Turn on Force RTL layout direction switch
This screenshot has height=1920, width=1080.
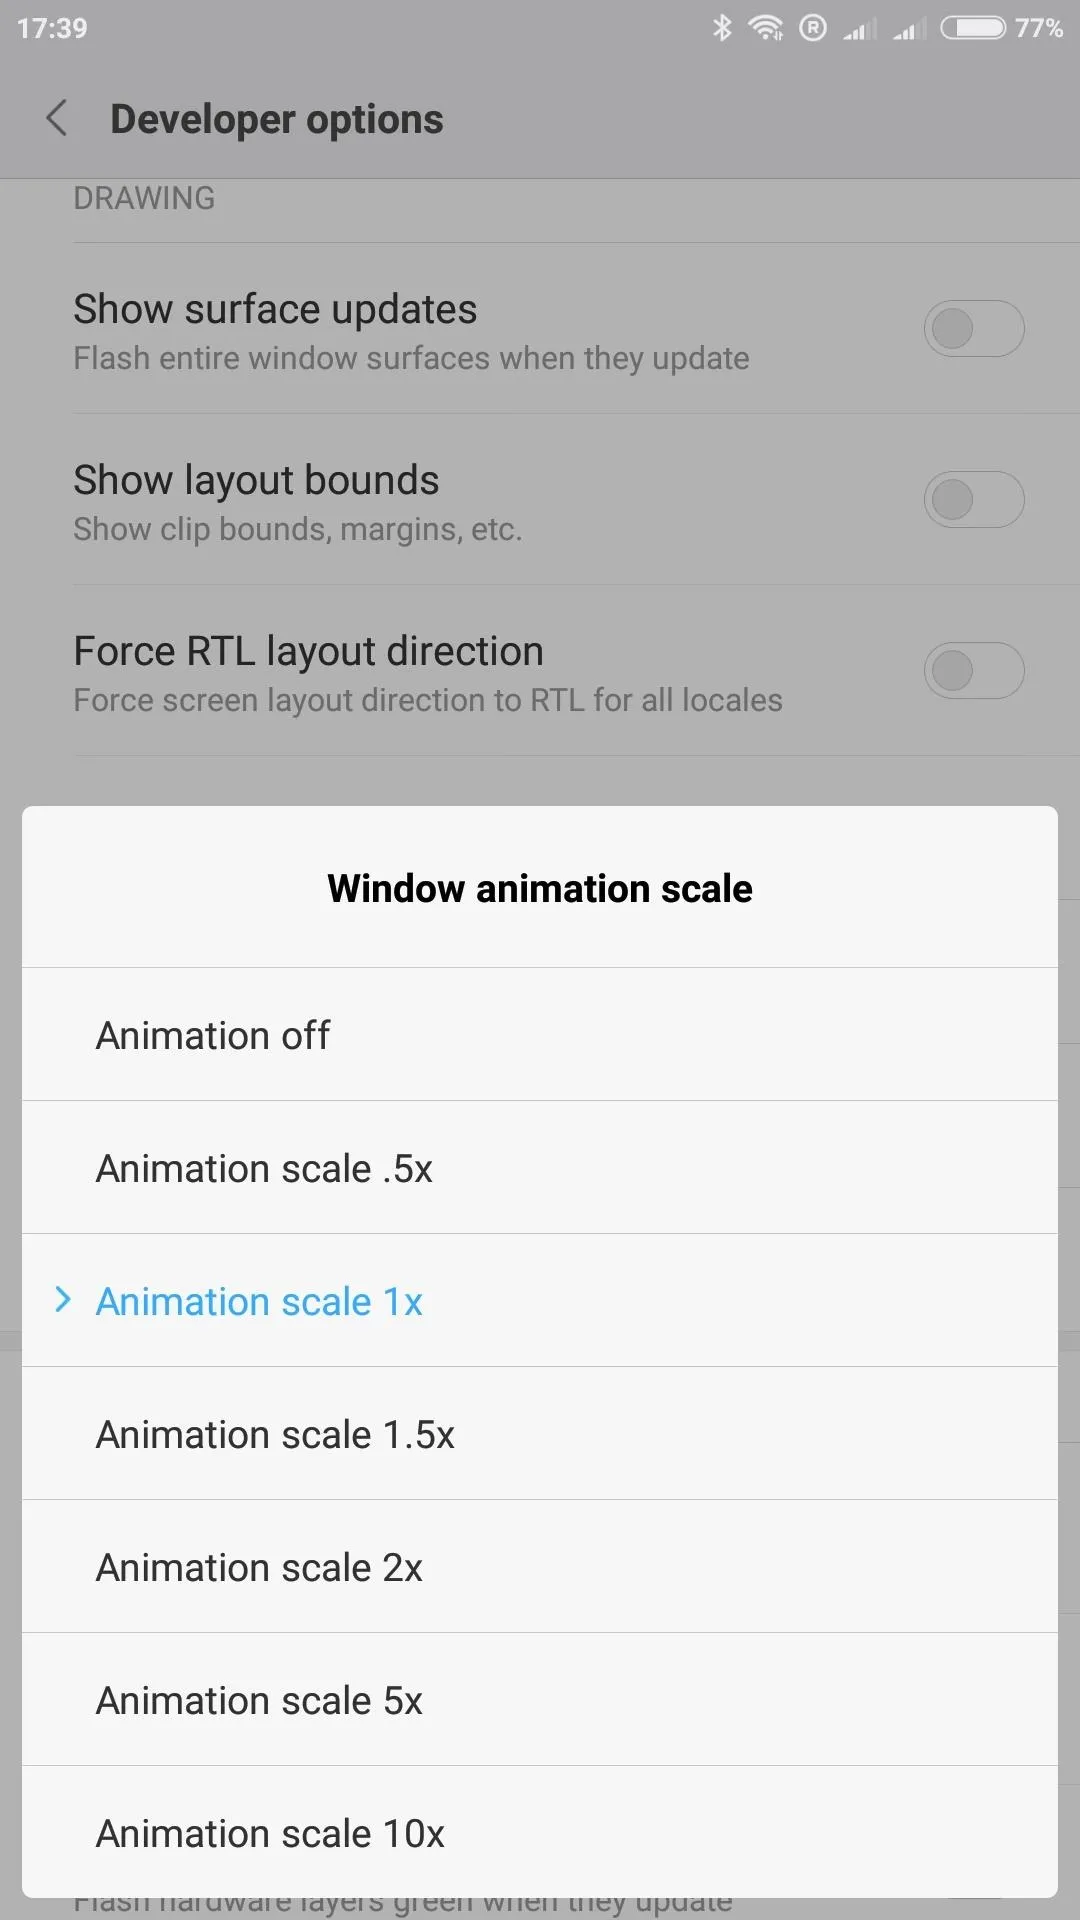point(974,670)
